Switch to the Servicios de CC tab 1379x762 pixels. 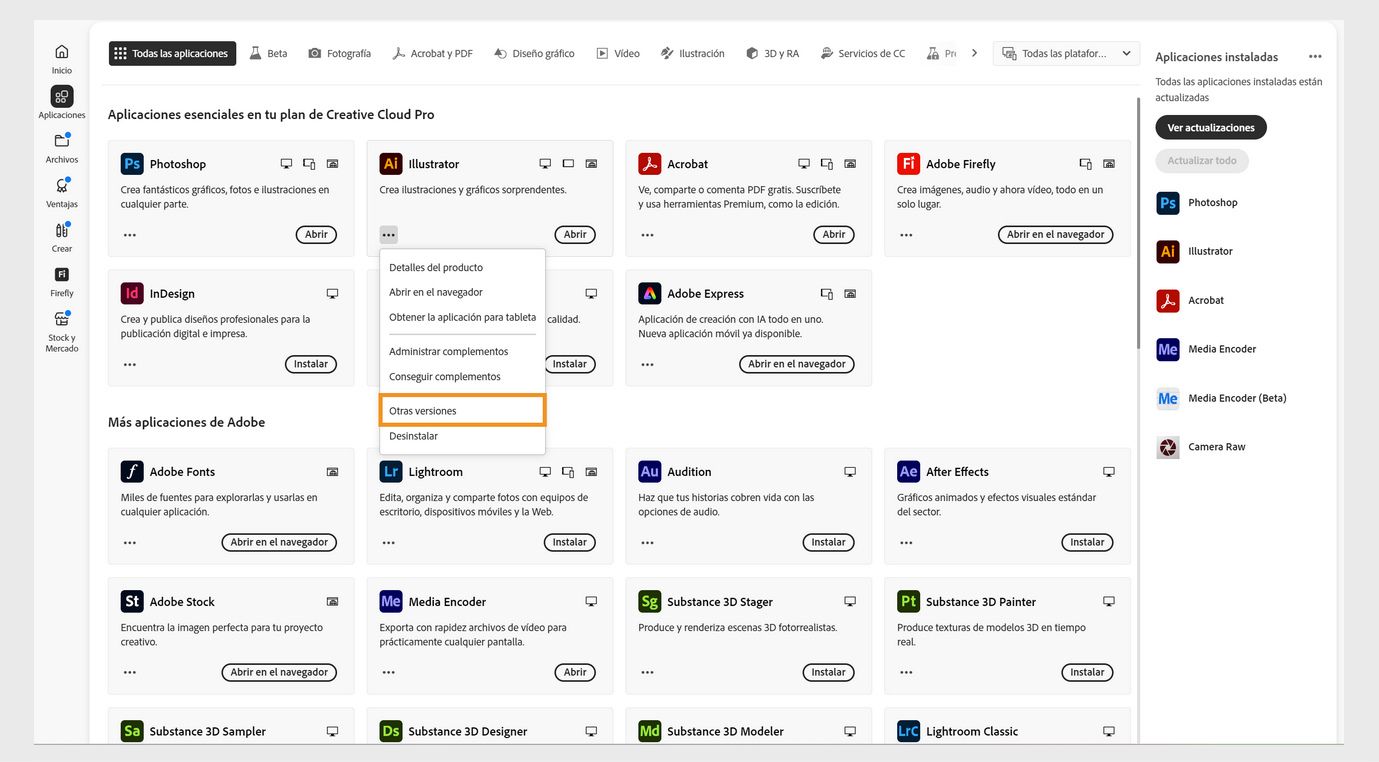[x=863, y=54]
